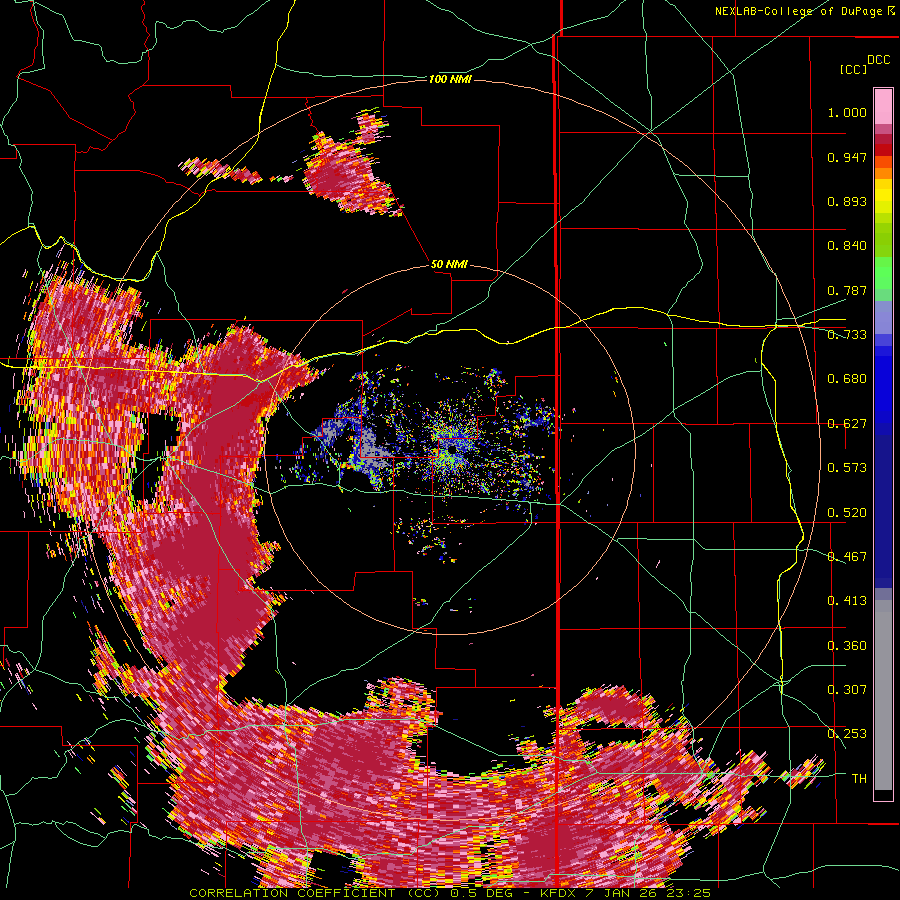Select the 0.253 scale value
The image size is (900, 900).
coord(847,734)
